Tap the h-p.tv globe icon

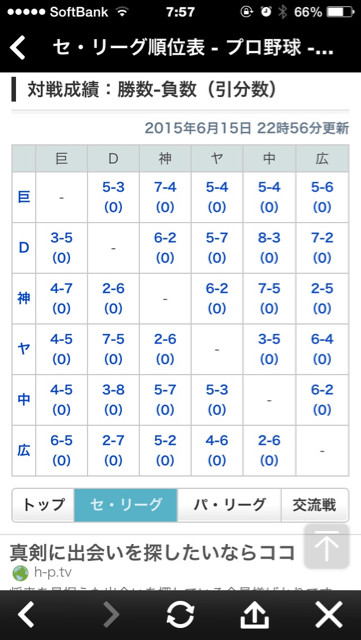[x=20, y=573]
